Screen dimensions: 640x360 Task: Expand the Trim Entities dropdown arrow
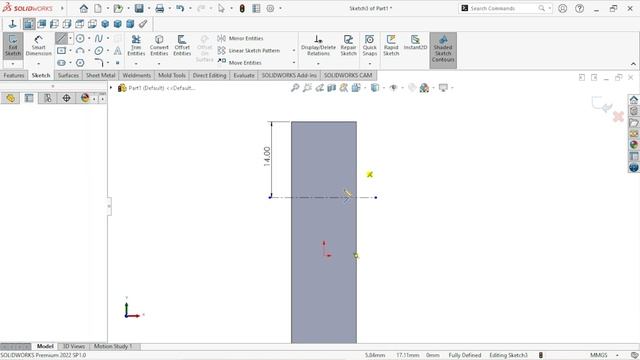(136, 64)
